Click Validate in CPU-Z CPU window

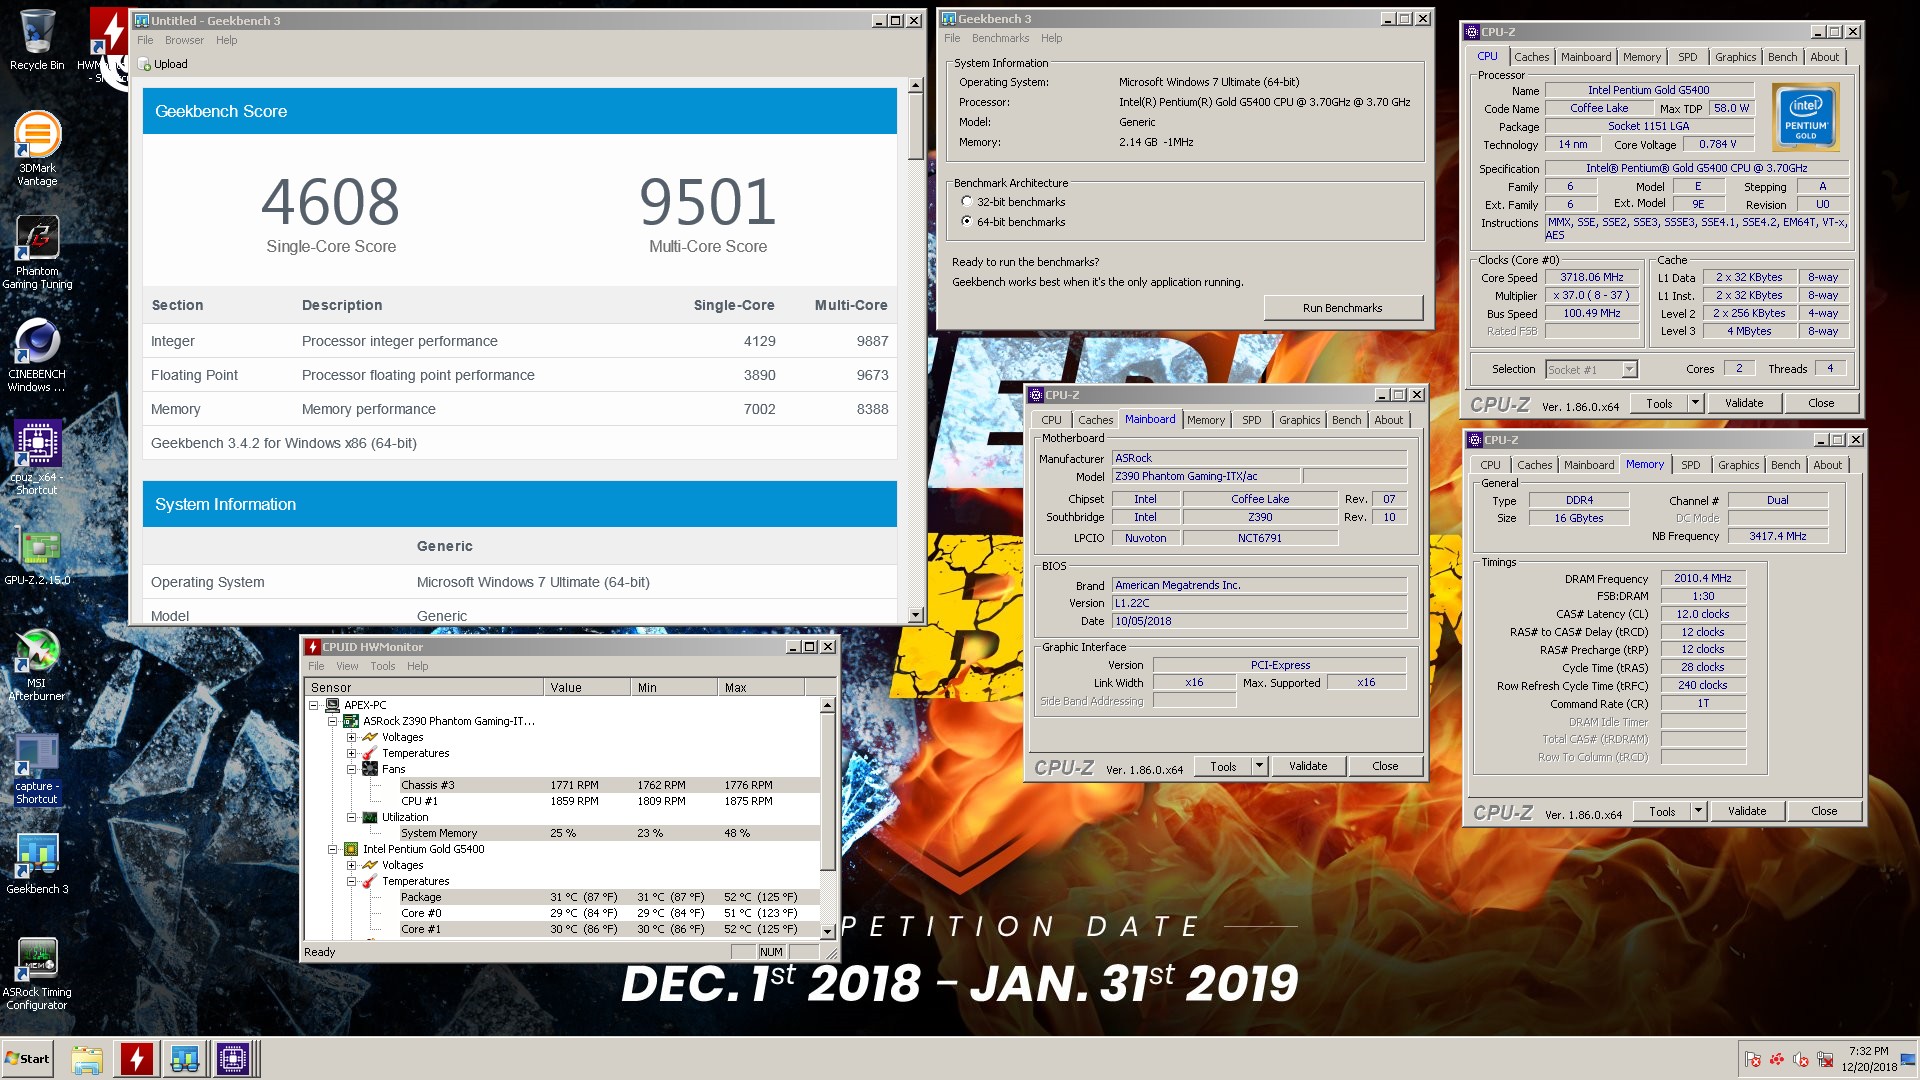(x=1743, y=403)
